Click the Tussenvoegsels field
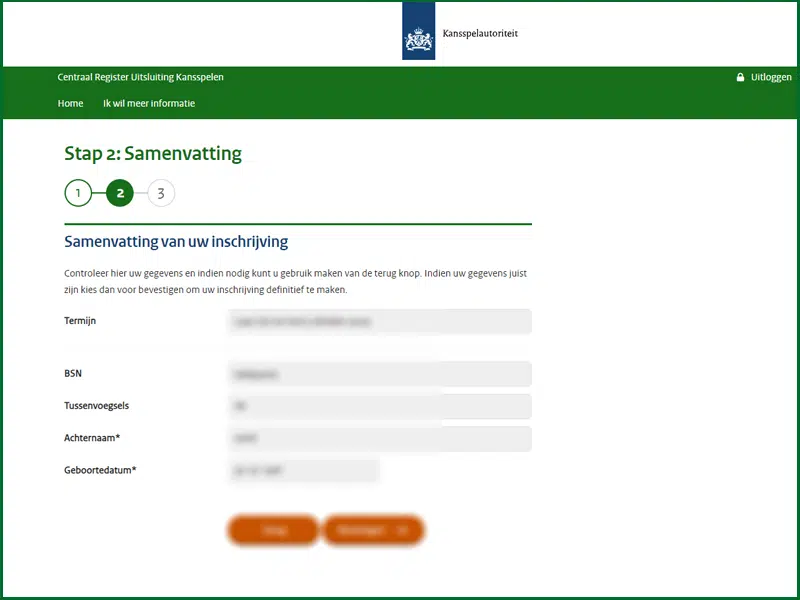 (380, 406)
